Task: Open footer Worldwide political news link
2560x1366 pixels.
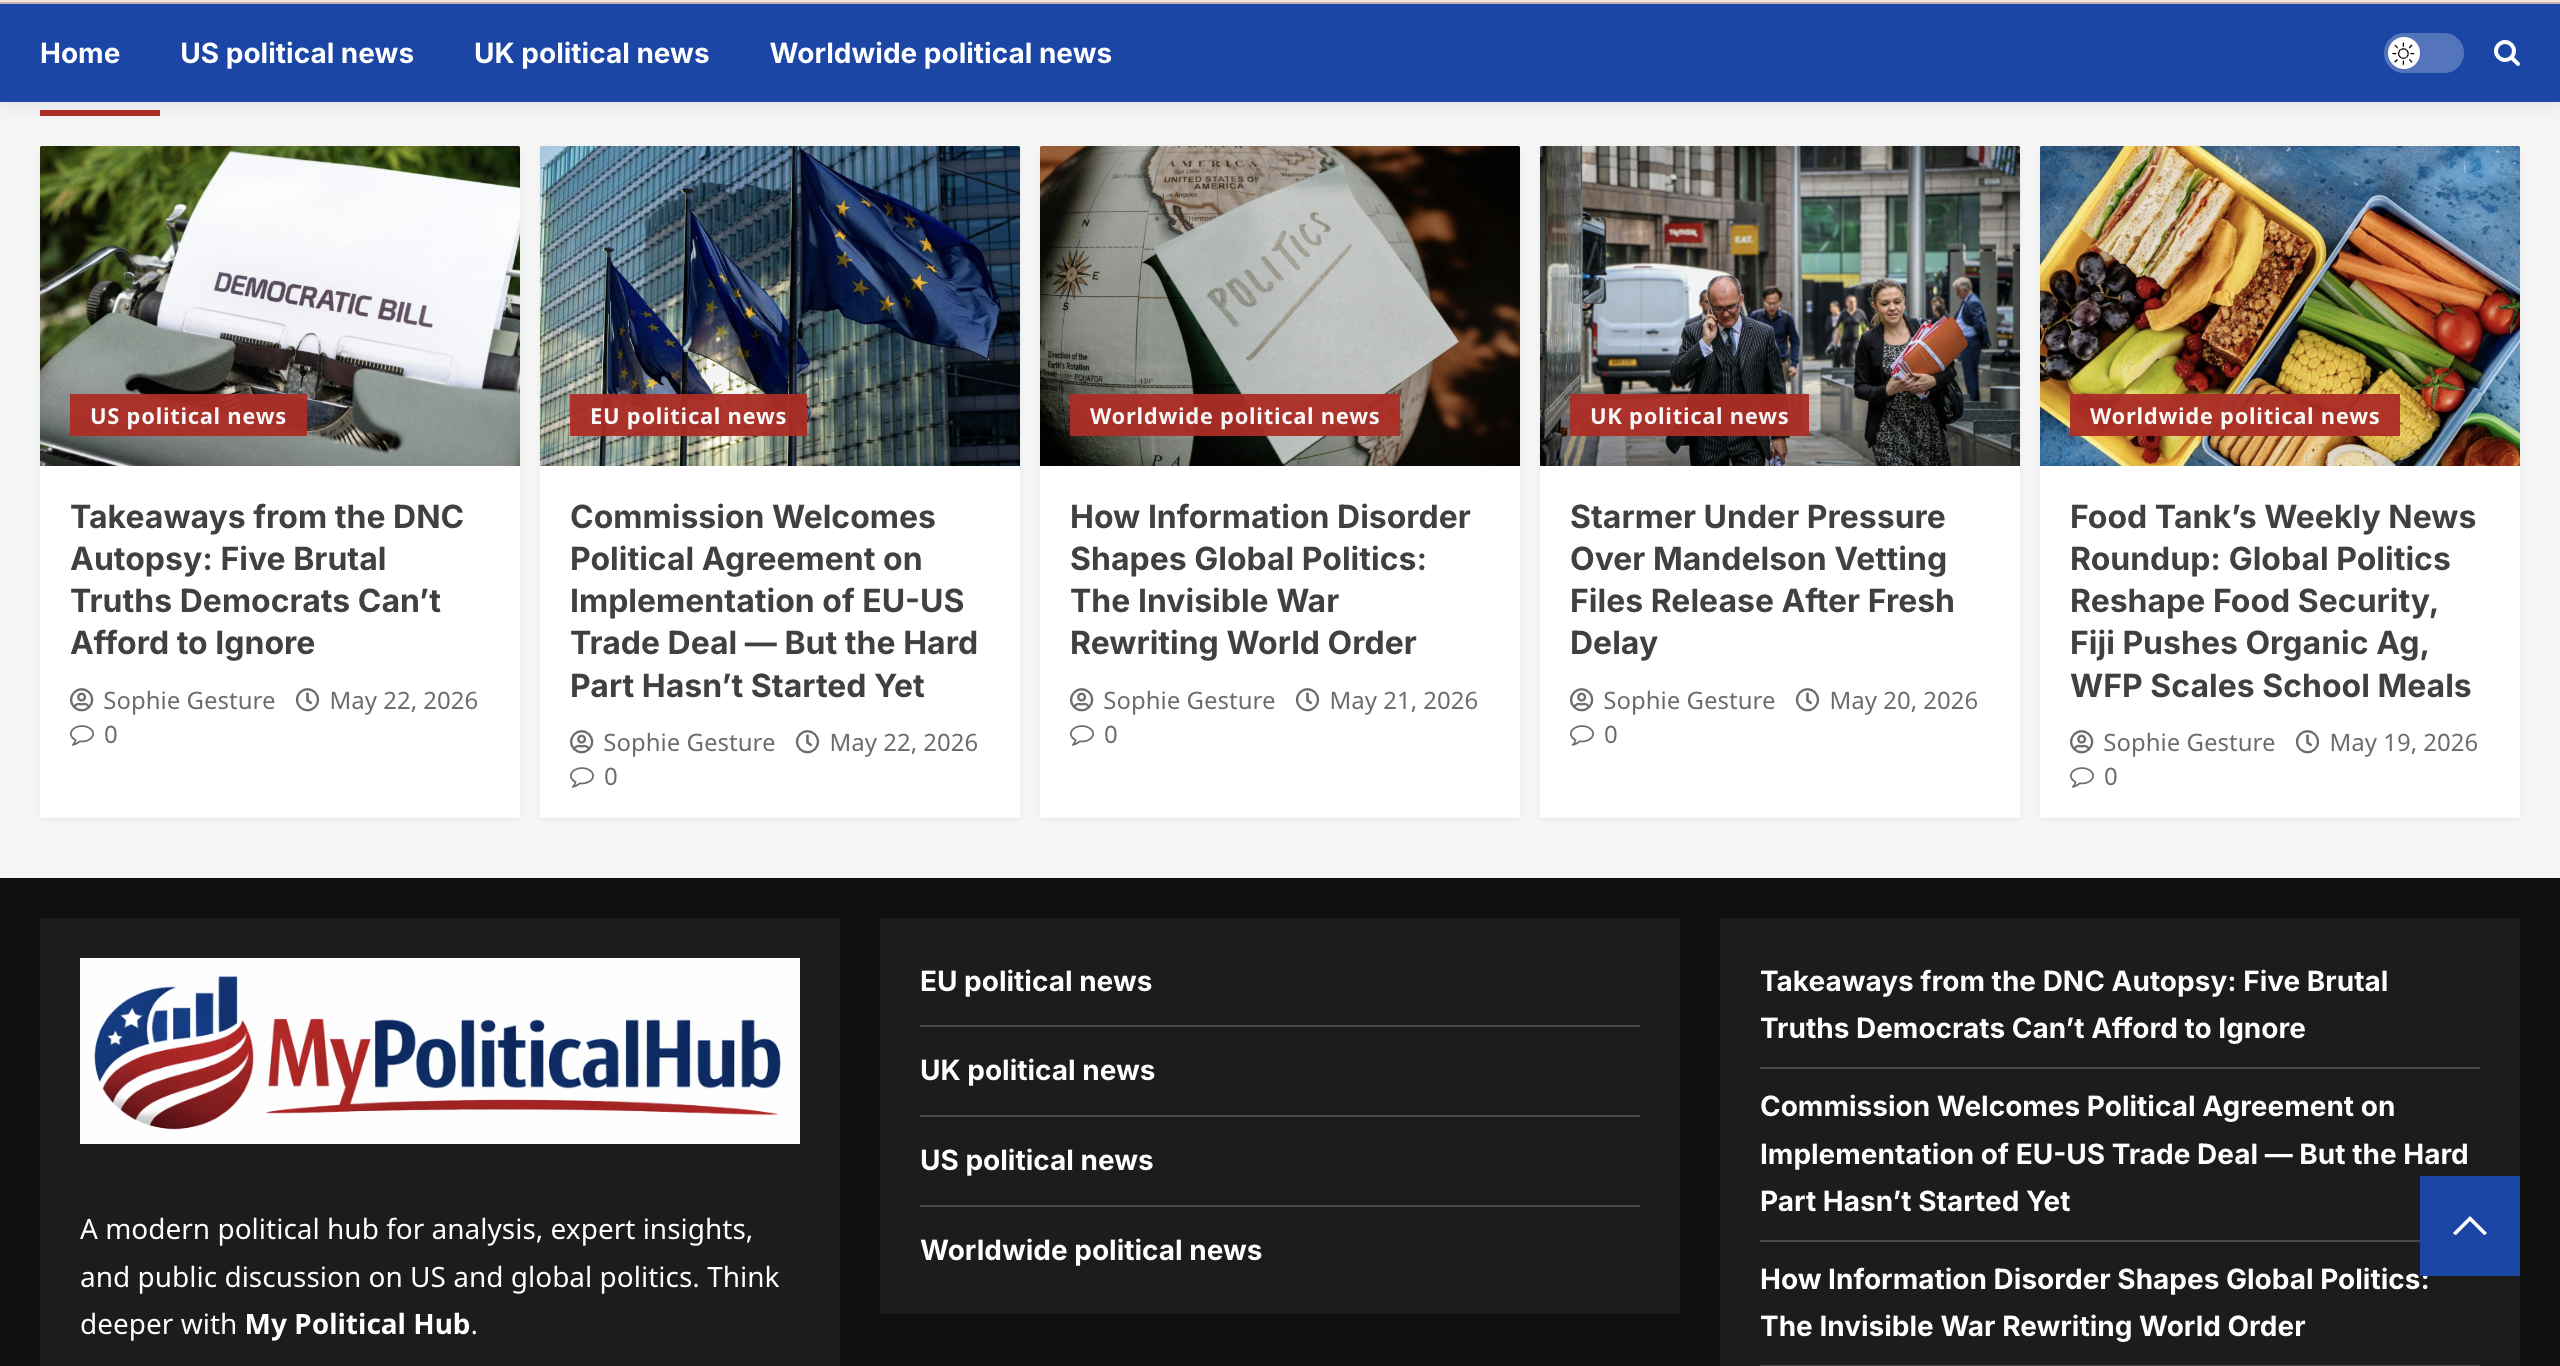Action: pos(1091,1250)
